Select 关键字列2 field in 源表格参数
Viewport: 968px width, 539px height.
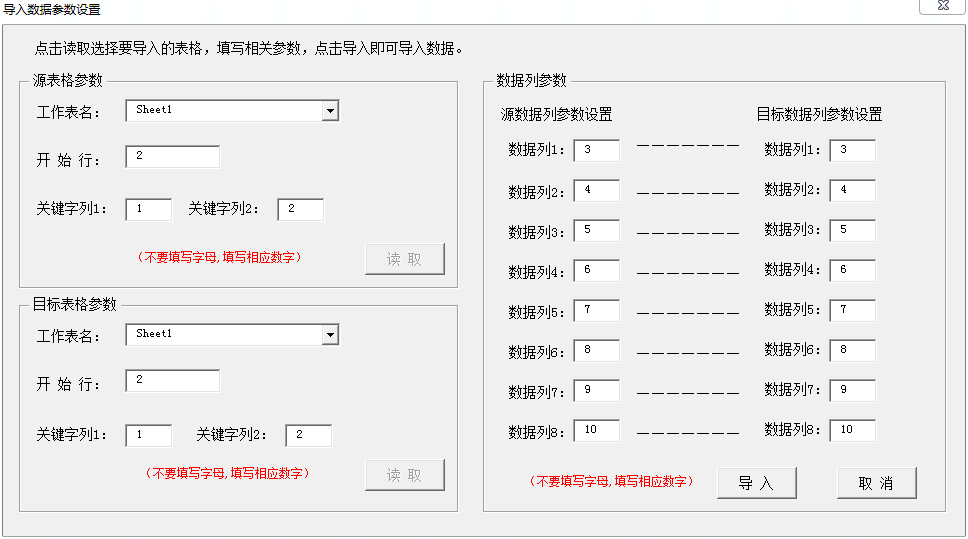(x=300, y=210)
